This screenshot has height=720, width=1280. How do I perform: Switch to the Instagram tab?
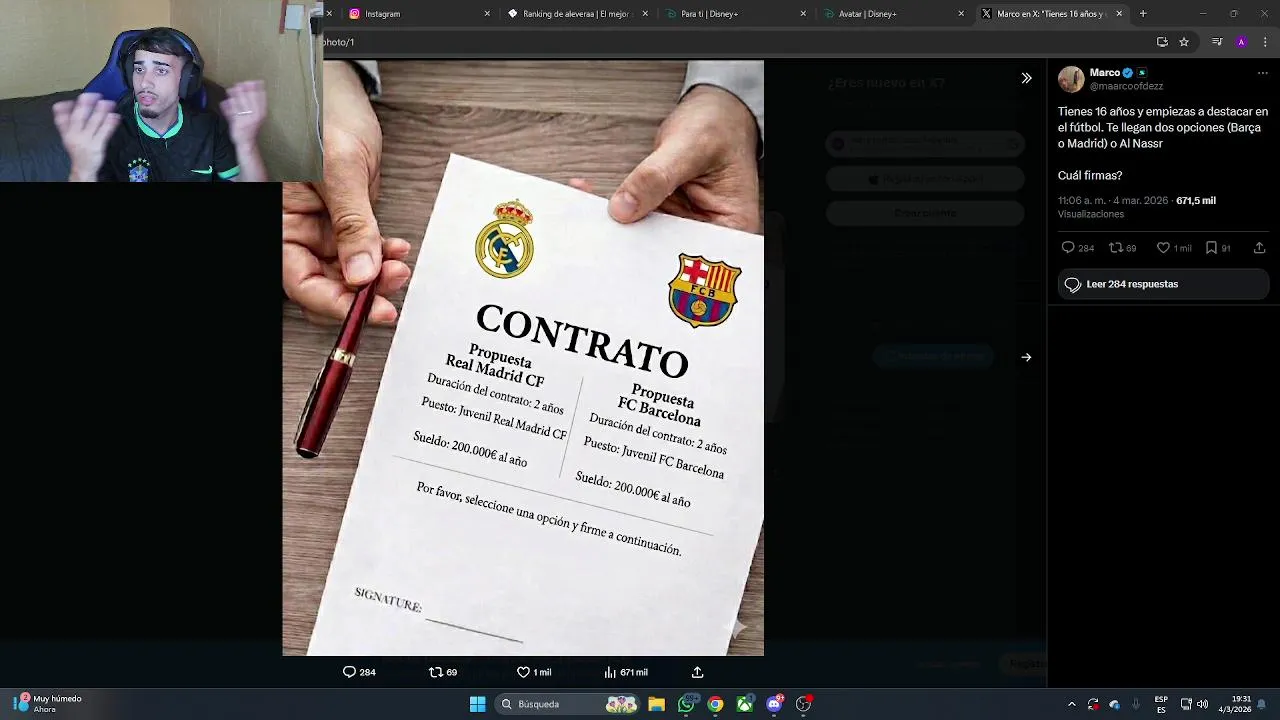(415, 14)
